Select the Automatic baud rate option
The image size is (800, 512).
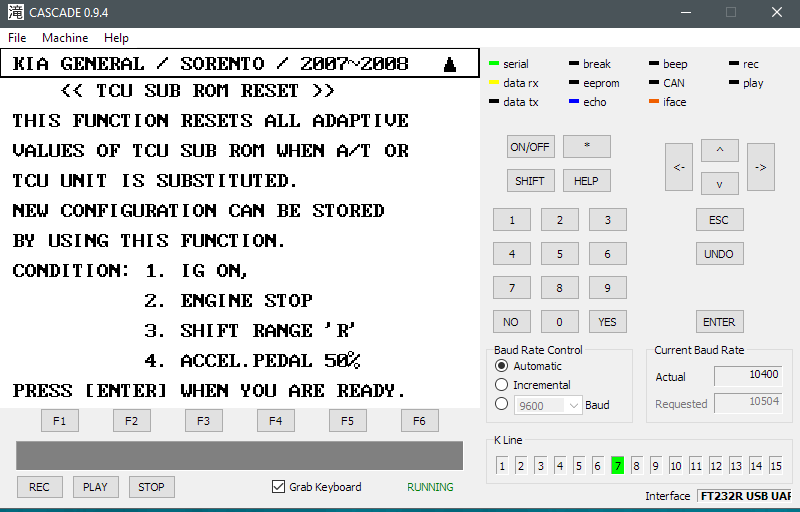coord(502,366)
